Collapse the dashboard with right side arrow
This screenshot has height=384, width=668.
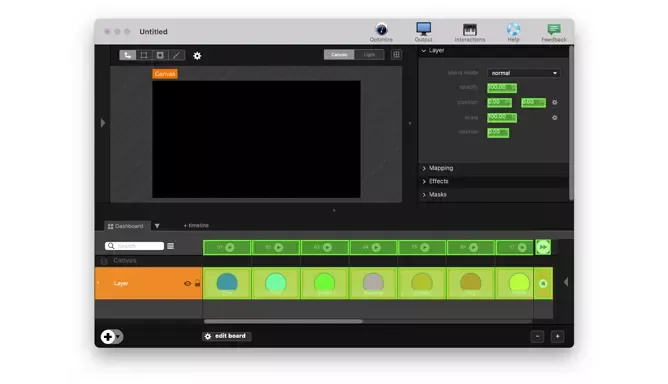point(566,282)
